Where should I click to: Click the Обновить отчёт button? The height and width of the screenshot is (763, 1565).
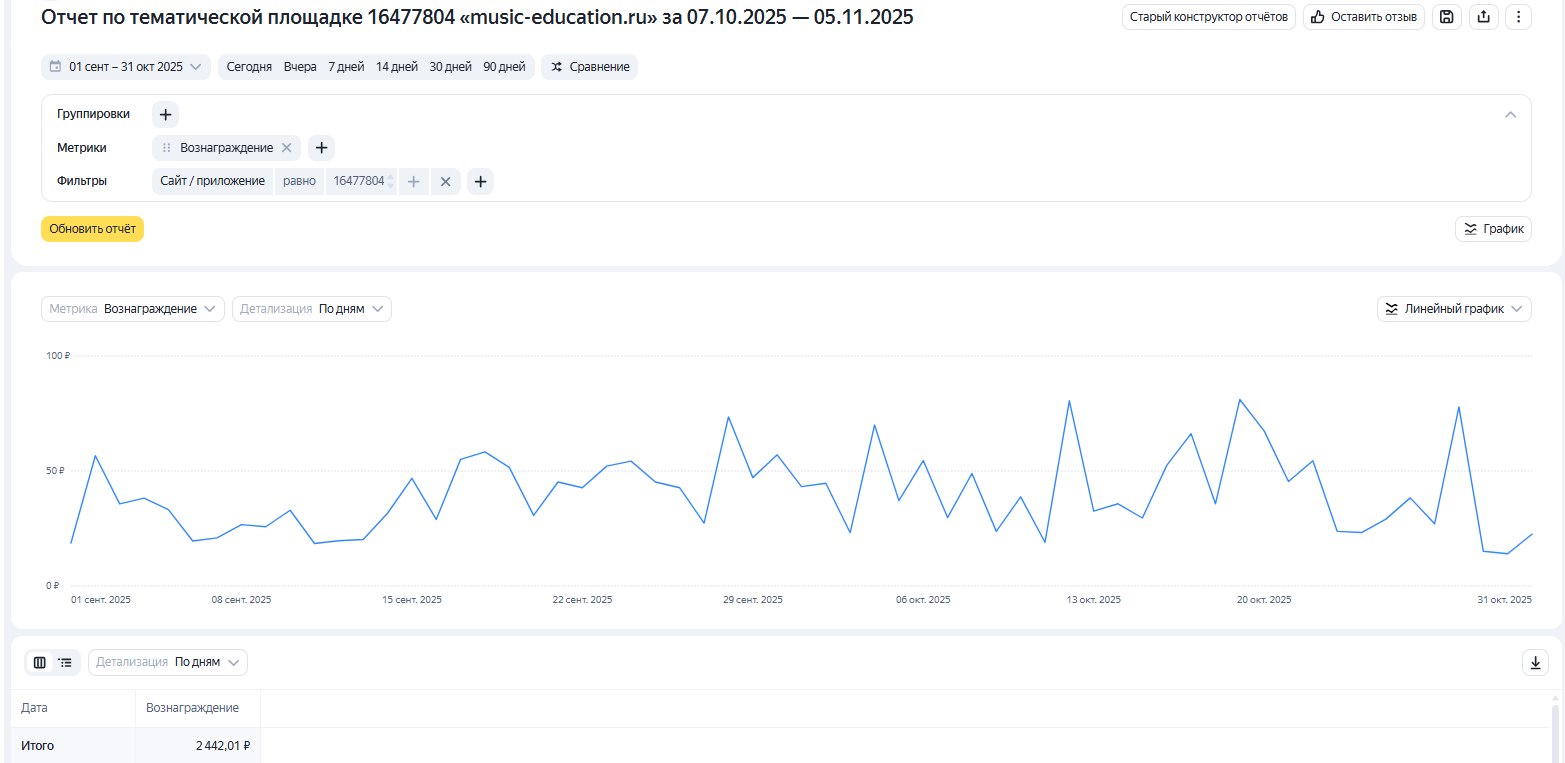point(92,229)
